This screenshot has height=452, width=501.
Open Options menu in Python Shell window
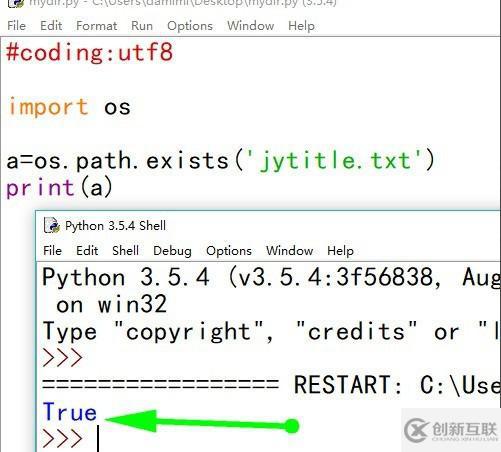pos(229,251)
